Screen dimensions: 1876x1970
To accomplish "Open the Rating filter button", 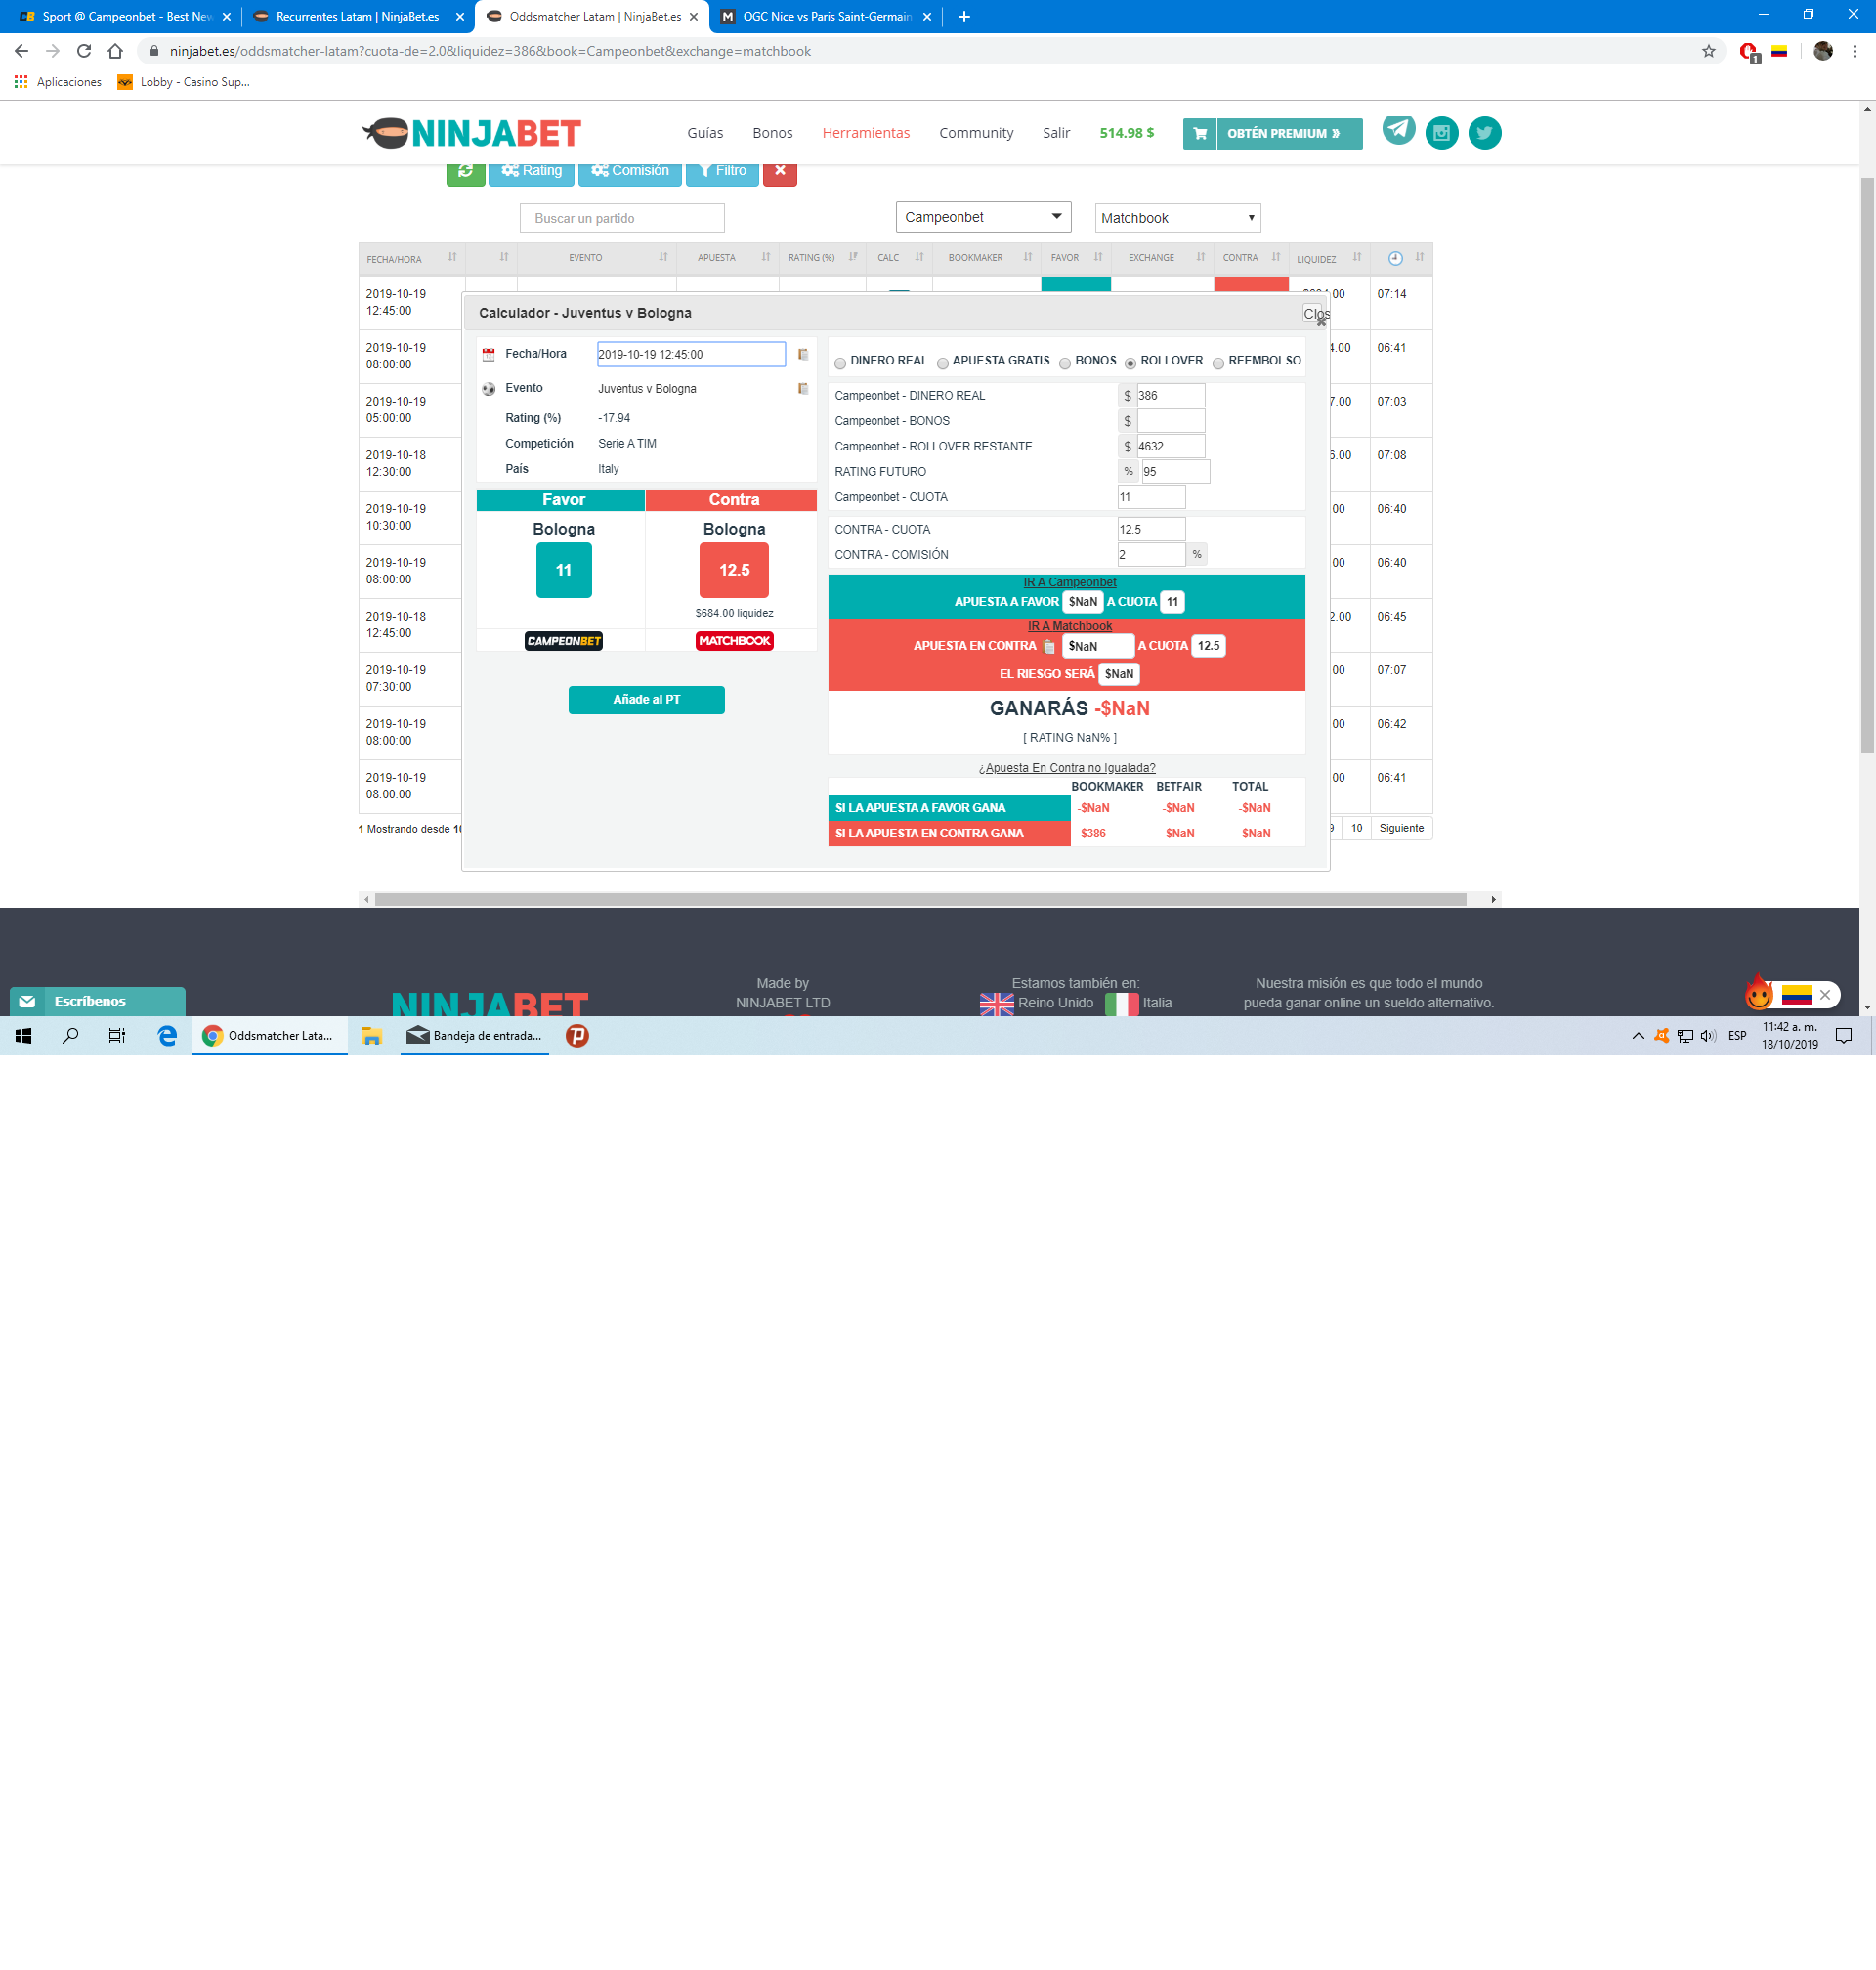I will tap(531, 172).
